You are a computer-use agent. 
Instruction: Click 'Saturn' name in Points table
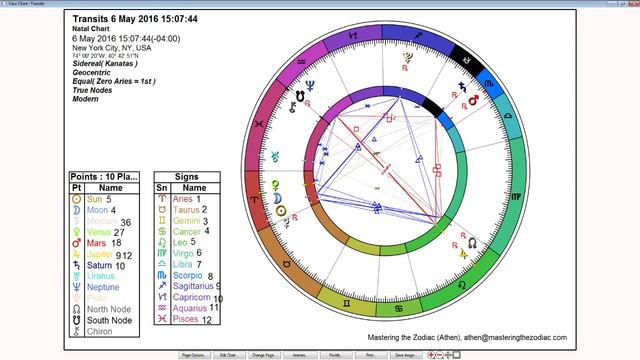[99, 265]
